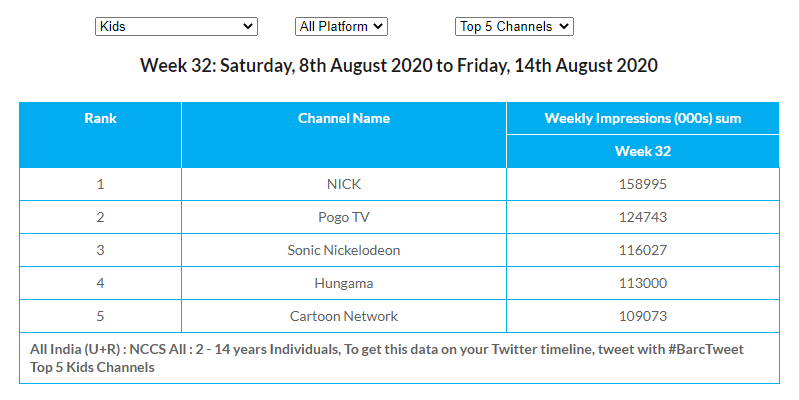This screenshot has width=800, height=400.
Task: Click the 124743 impressions value
Action: click(x=642, y=217)
